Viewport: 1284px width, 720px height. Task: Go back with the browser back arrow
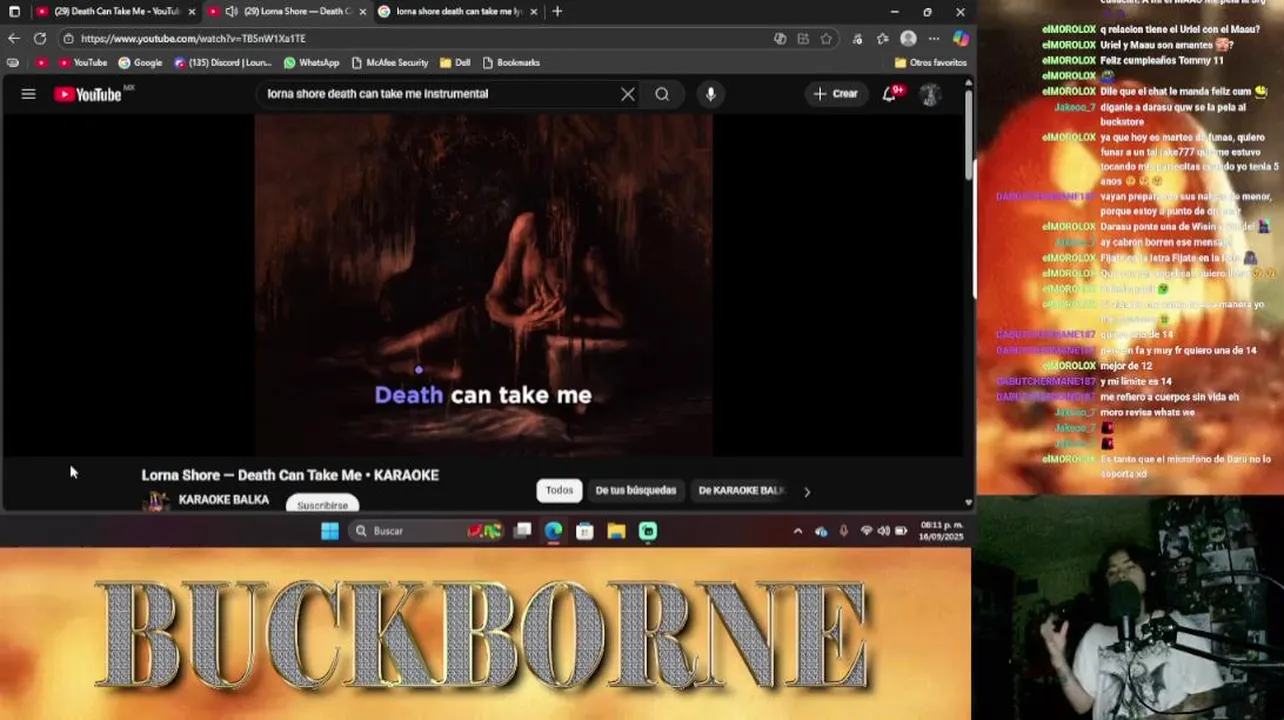13,39
